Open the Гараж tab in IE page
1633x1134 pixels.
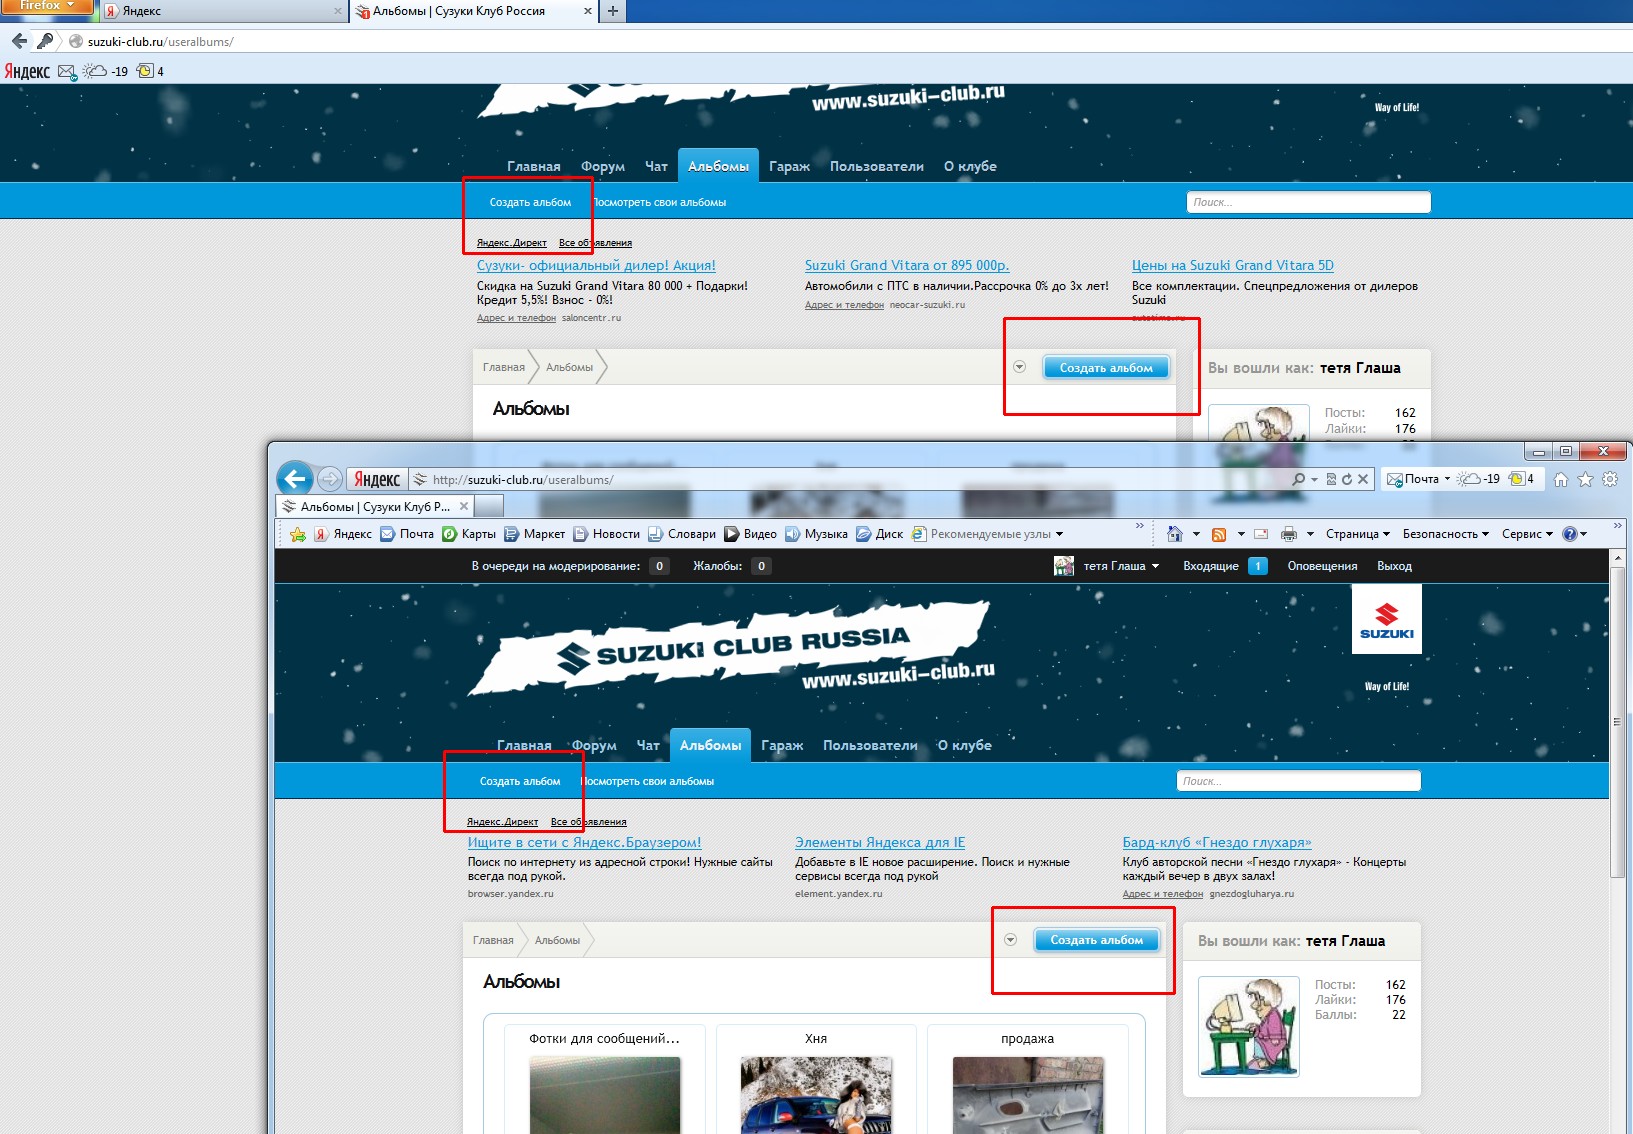[782, 745]
